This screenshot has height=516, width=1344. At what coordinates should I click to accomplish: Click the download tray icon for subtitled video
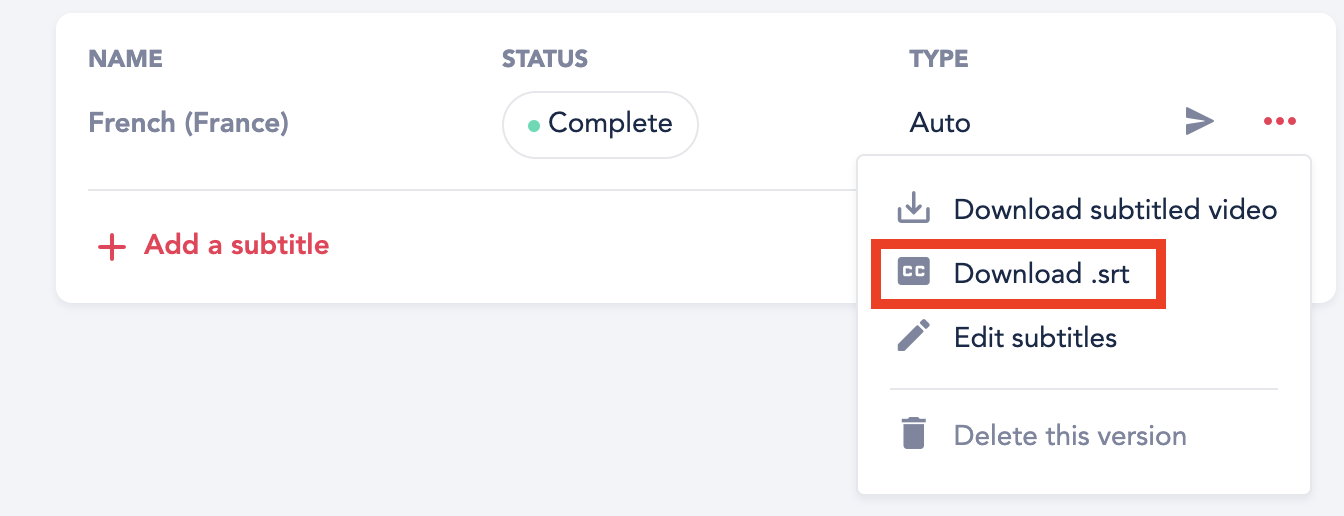click(913, 209)
